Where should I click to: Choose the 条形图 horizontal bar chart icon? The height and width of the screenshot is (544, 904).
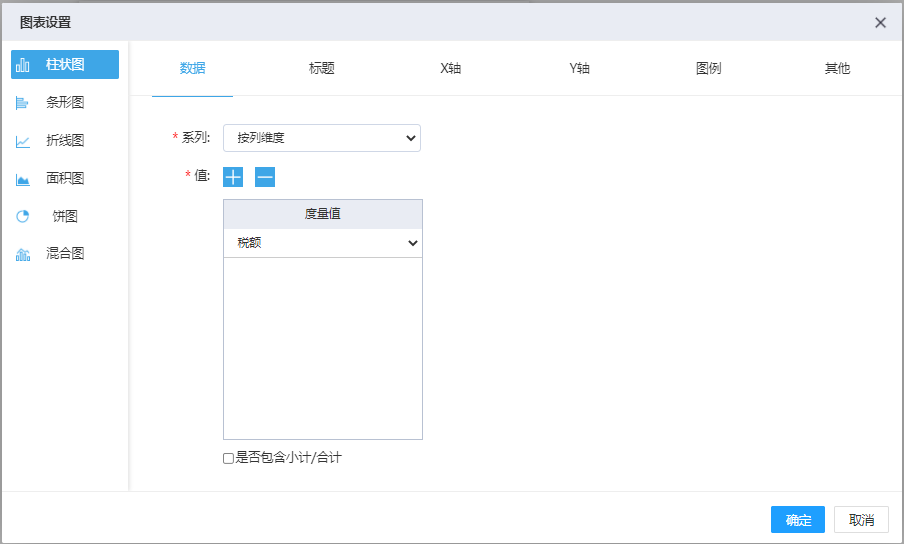click(x=22, y=103)
